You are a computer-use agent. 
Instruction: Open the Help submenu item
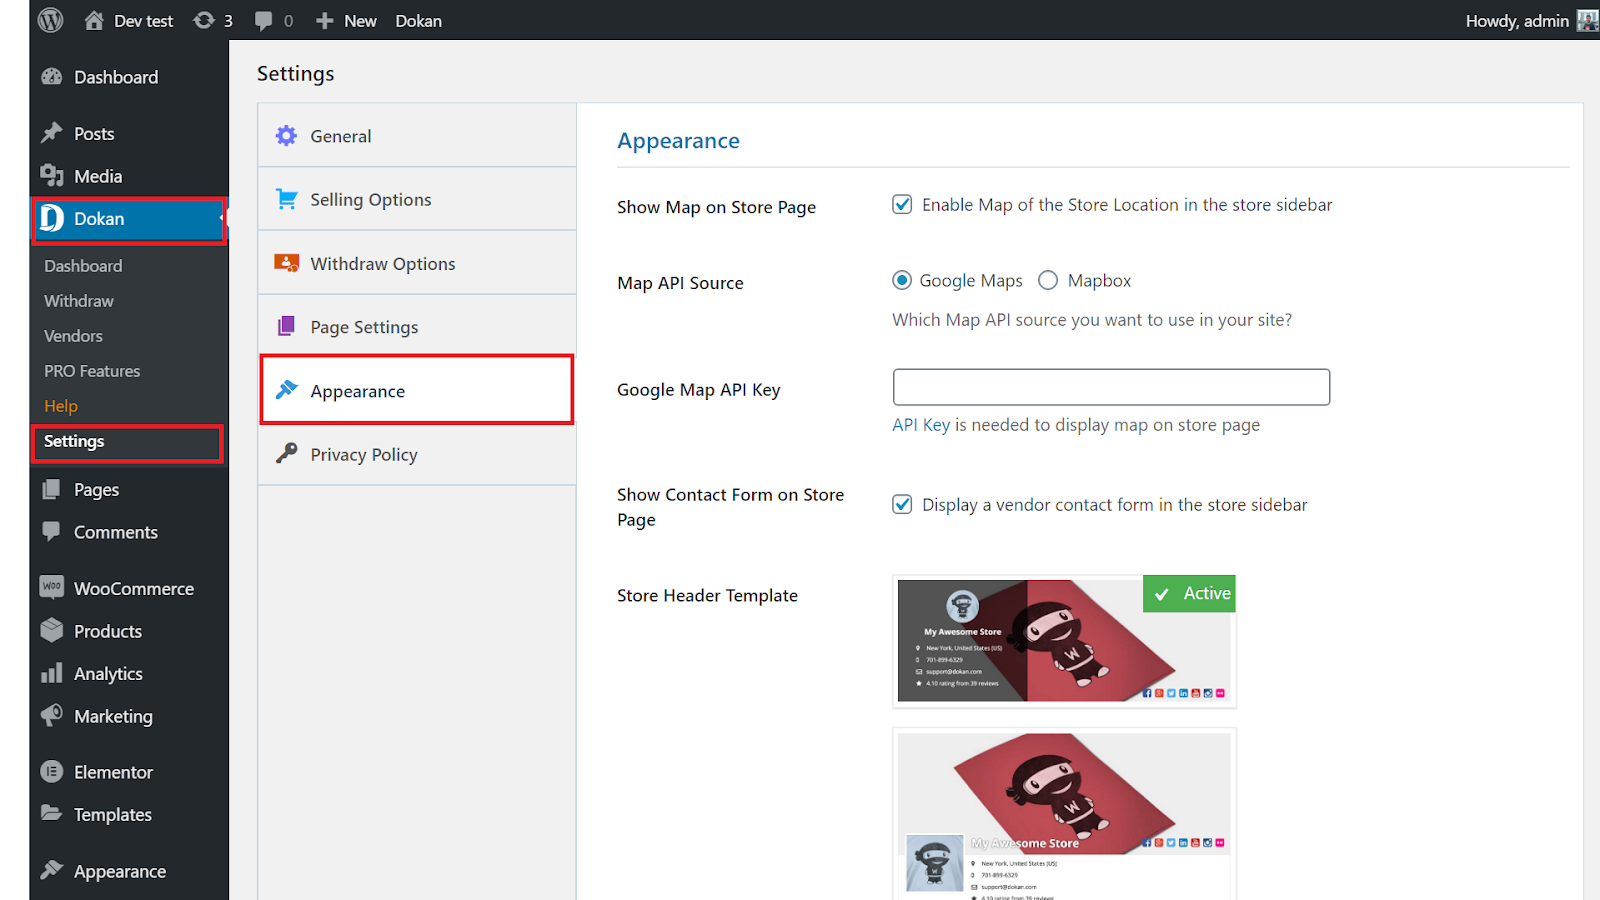click(x=61, y=406)
